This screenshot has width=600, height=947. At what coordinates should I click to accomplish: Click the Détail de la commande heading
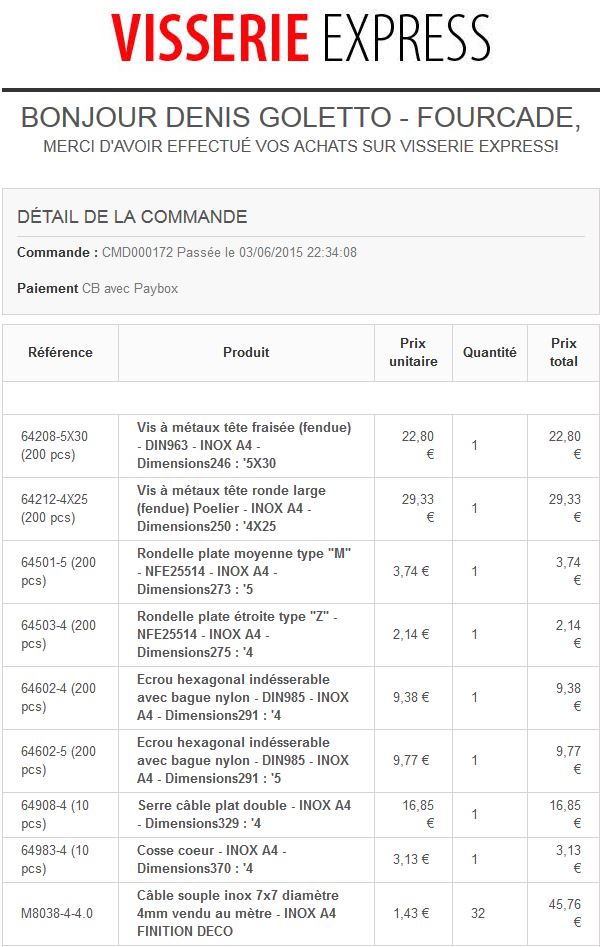[132, 217]
